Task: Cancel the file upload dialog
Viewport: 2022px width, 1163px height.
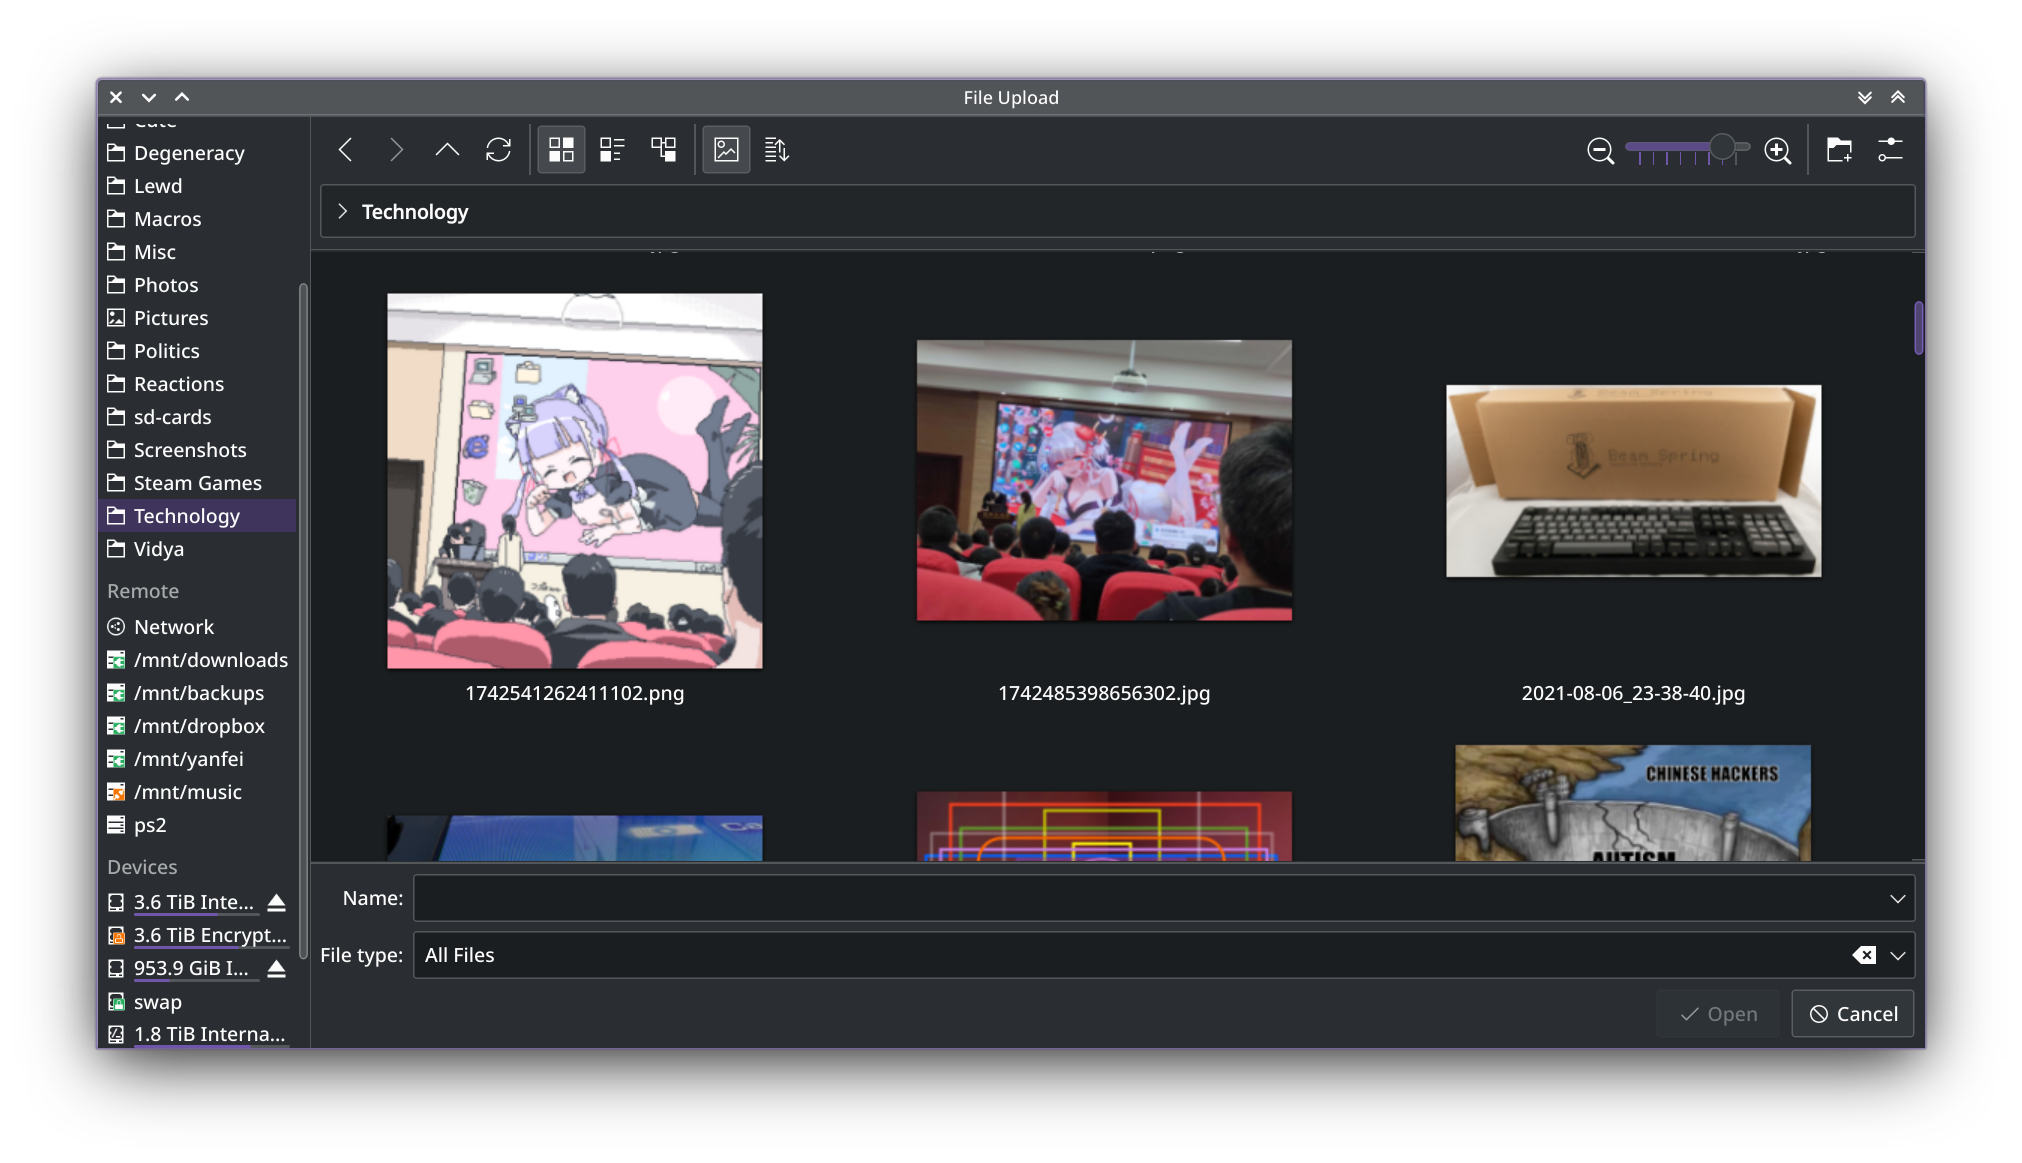Action: click(1852, 1014)
